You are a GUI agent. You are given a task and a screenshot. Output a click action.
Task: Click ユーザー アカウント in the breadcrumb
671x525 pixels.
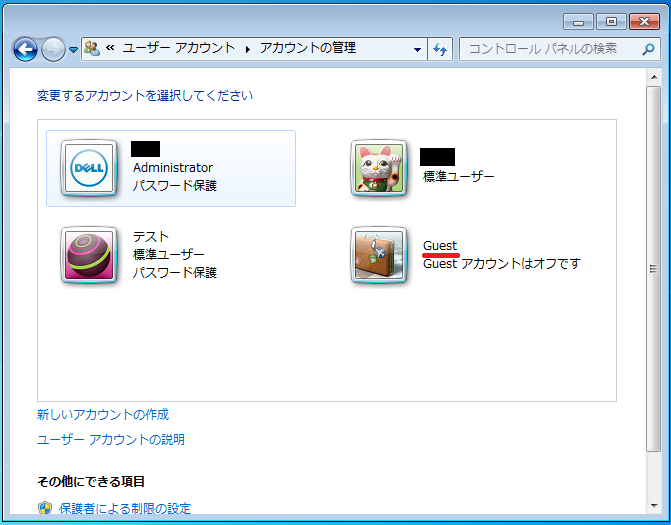click(x=179, y=48)
